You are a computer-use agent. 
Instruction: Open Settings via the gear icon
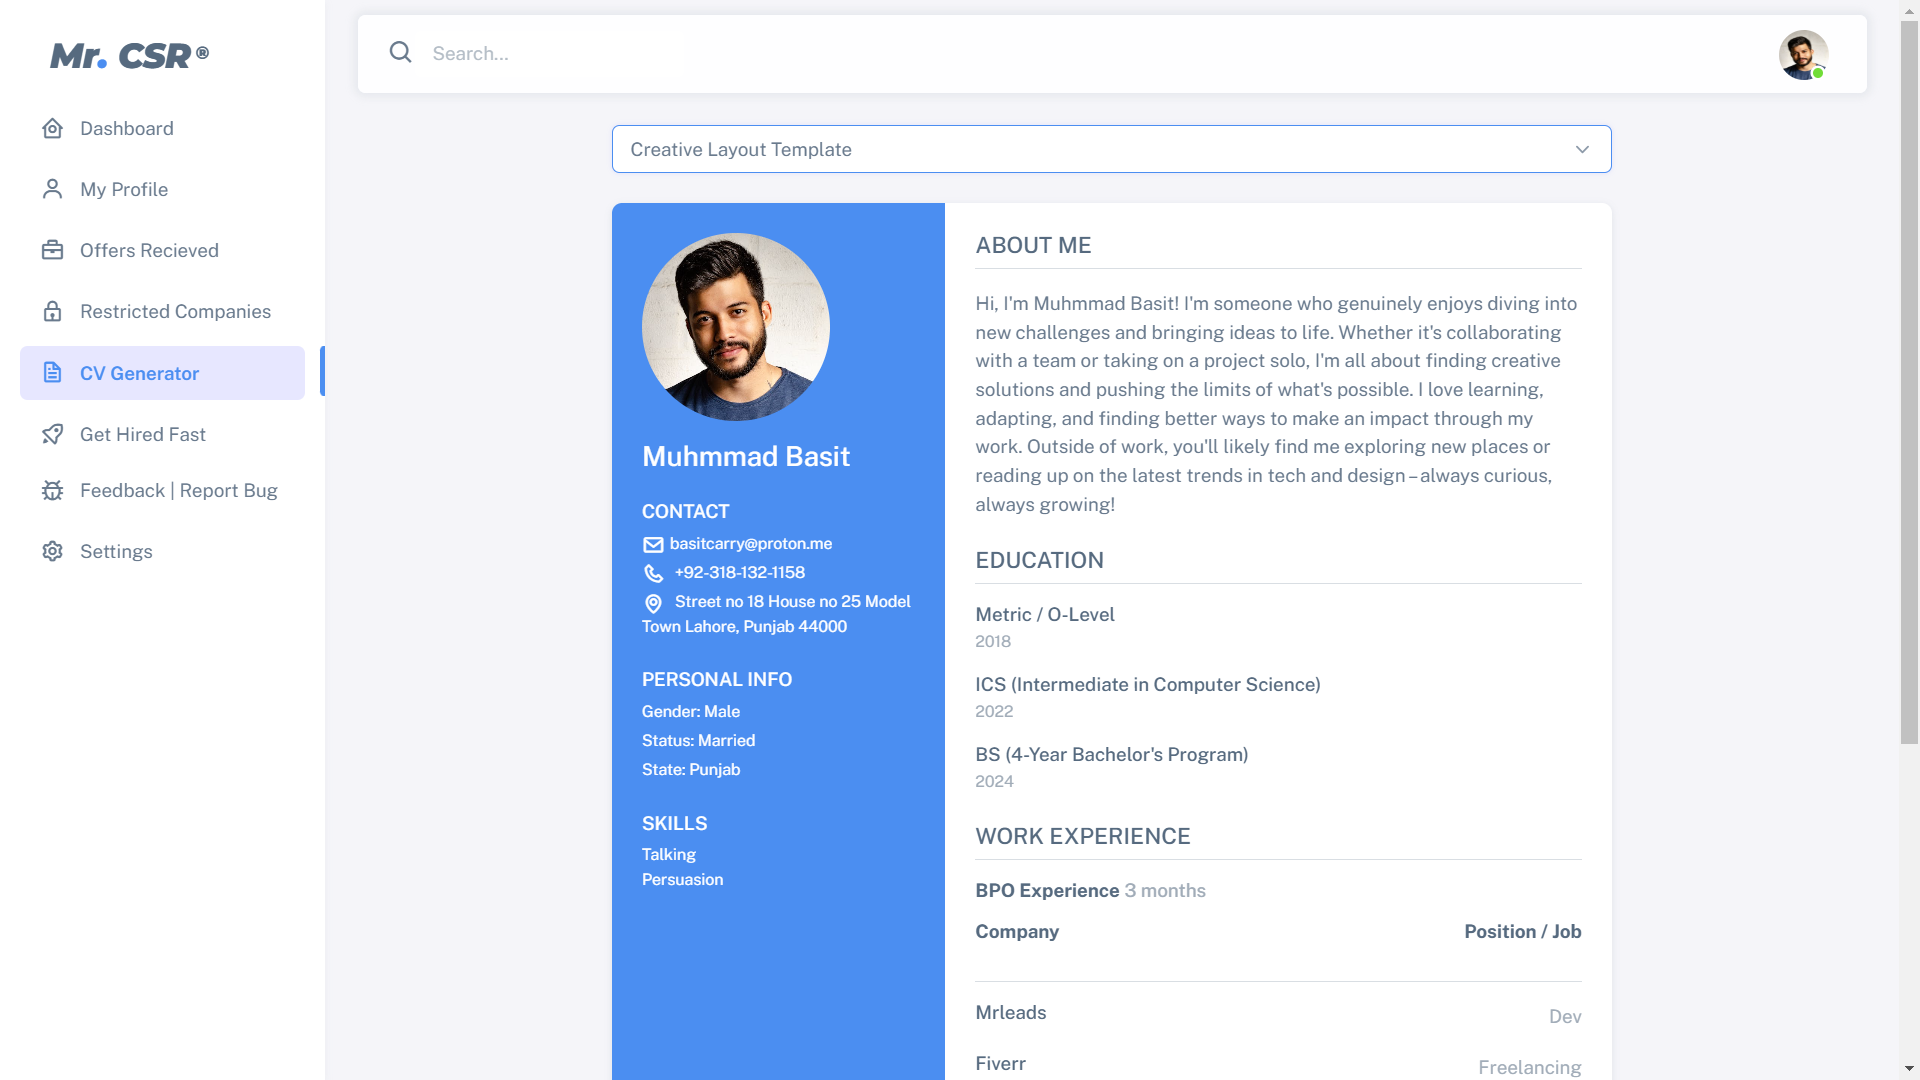(52, 551)
